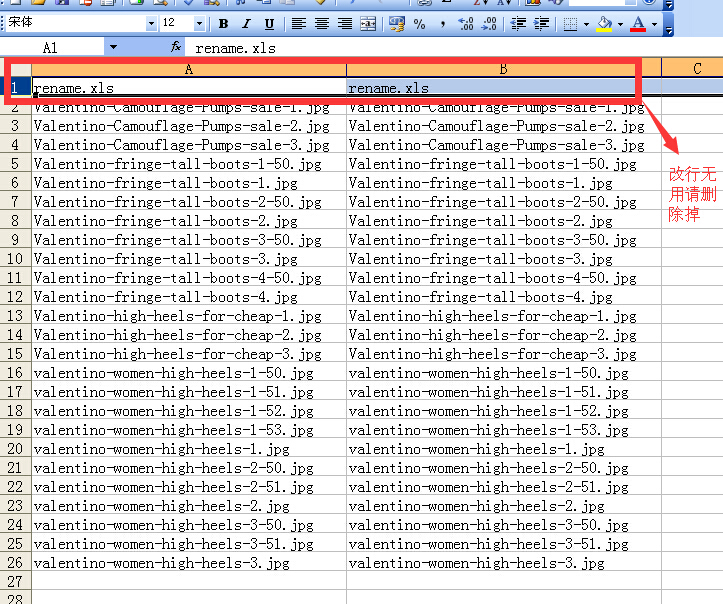Viewport: 723px width, 604px height.
Task: Select row 27 header
Action: (x=15, y=581)
